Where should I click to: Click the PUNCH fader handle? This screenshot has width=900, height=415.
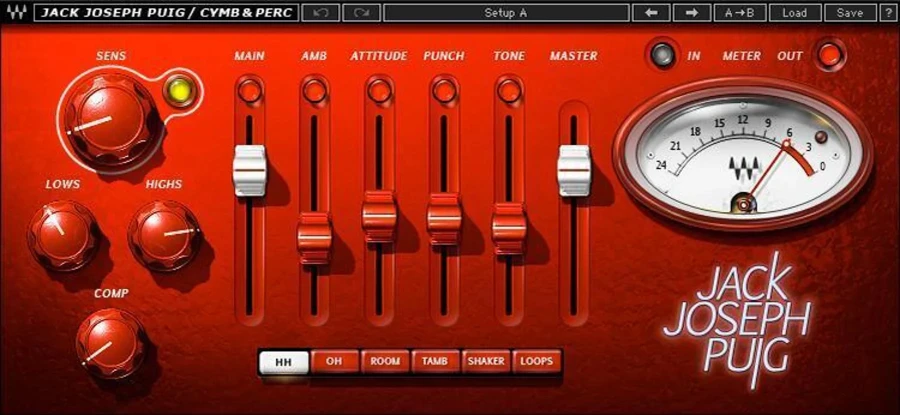[444, 219]
